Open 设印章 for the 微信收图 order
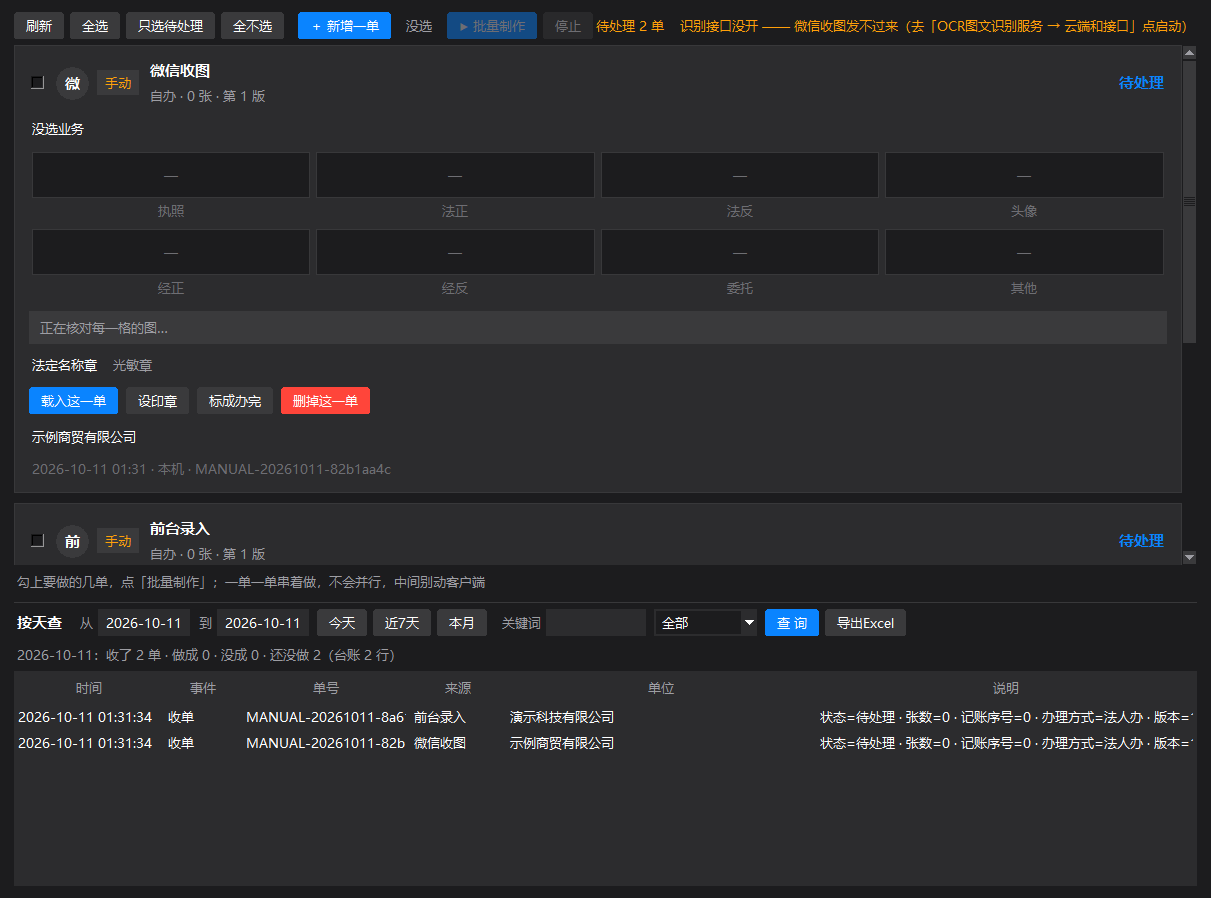 (x=157, y=401)
